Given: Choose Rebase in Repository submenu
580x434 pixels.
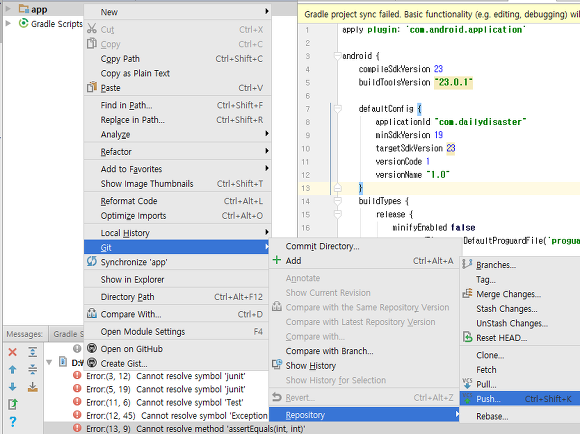Looking at the screenshot, I should tap(520, 416).
